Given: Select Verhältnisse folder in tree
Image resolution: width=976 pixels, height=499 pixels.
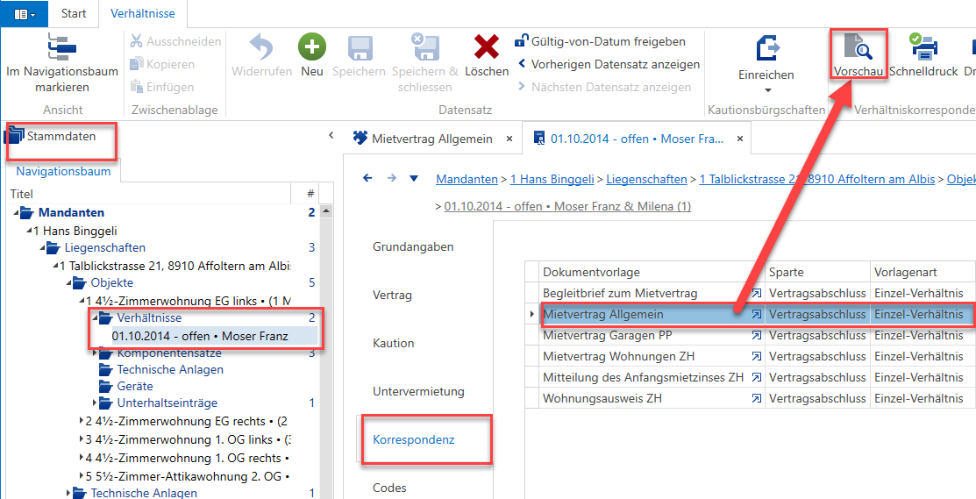Looking at the screenshot, I should coord(148,318).
